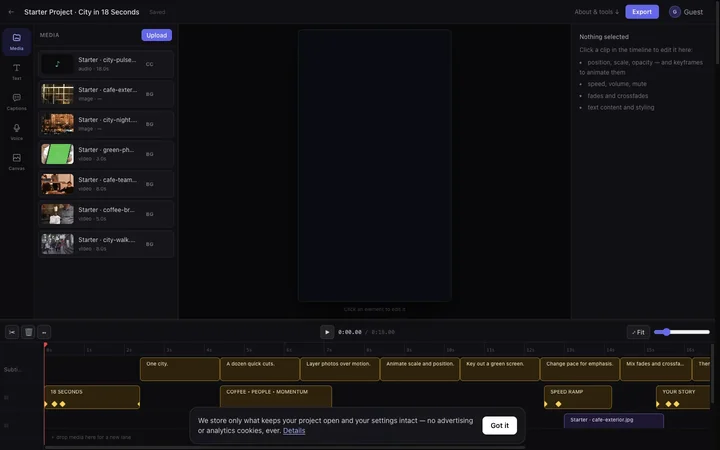Click the 'drop media here for a new lane' area
The image size is (720, 450).
point(91,437)
